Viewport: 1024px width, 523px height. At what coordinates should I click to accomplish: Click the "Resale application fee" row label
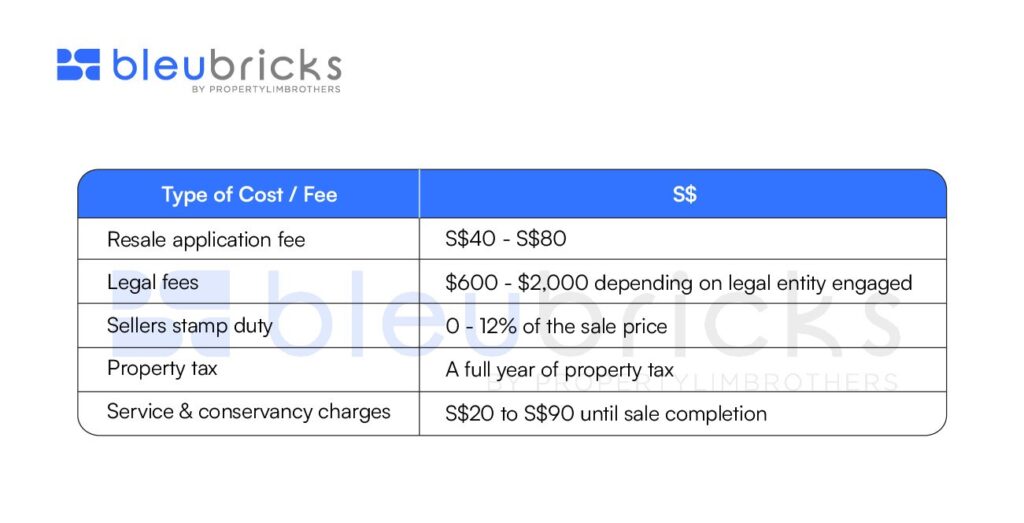pyautogui.click(x=206, y=240)
